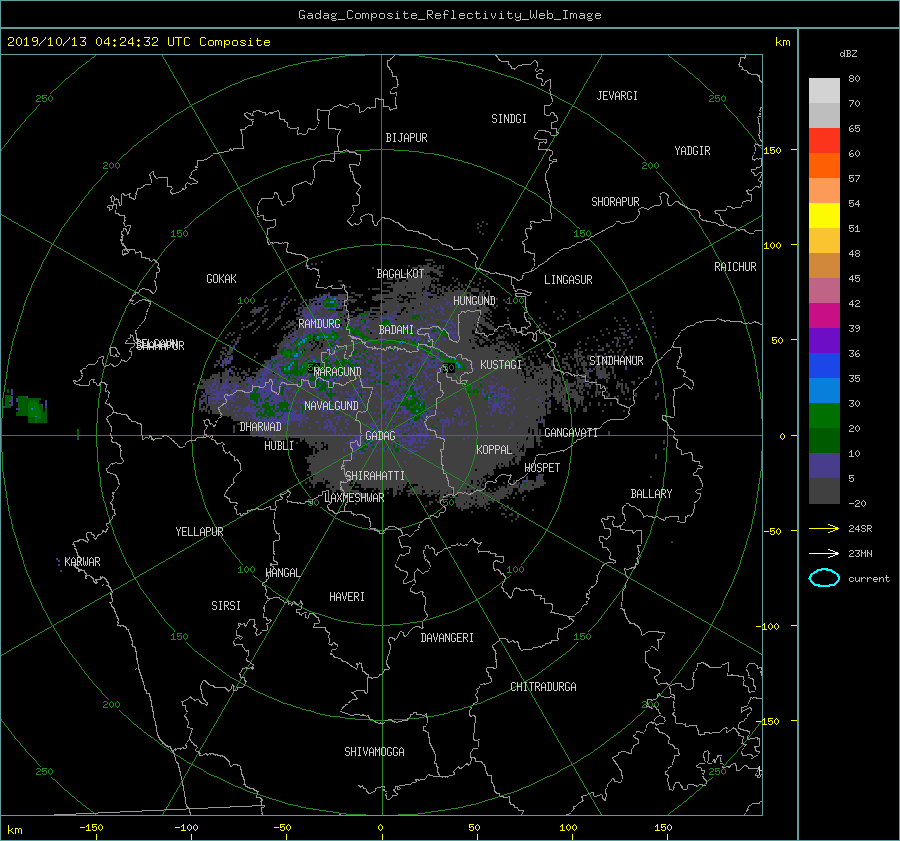Viewport: 900px width, 841px height.
Task: Click the cyan 'current' ellipse legend icon
Action: pos(824,578)
